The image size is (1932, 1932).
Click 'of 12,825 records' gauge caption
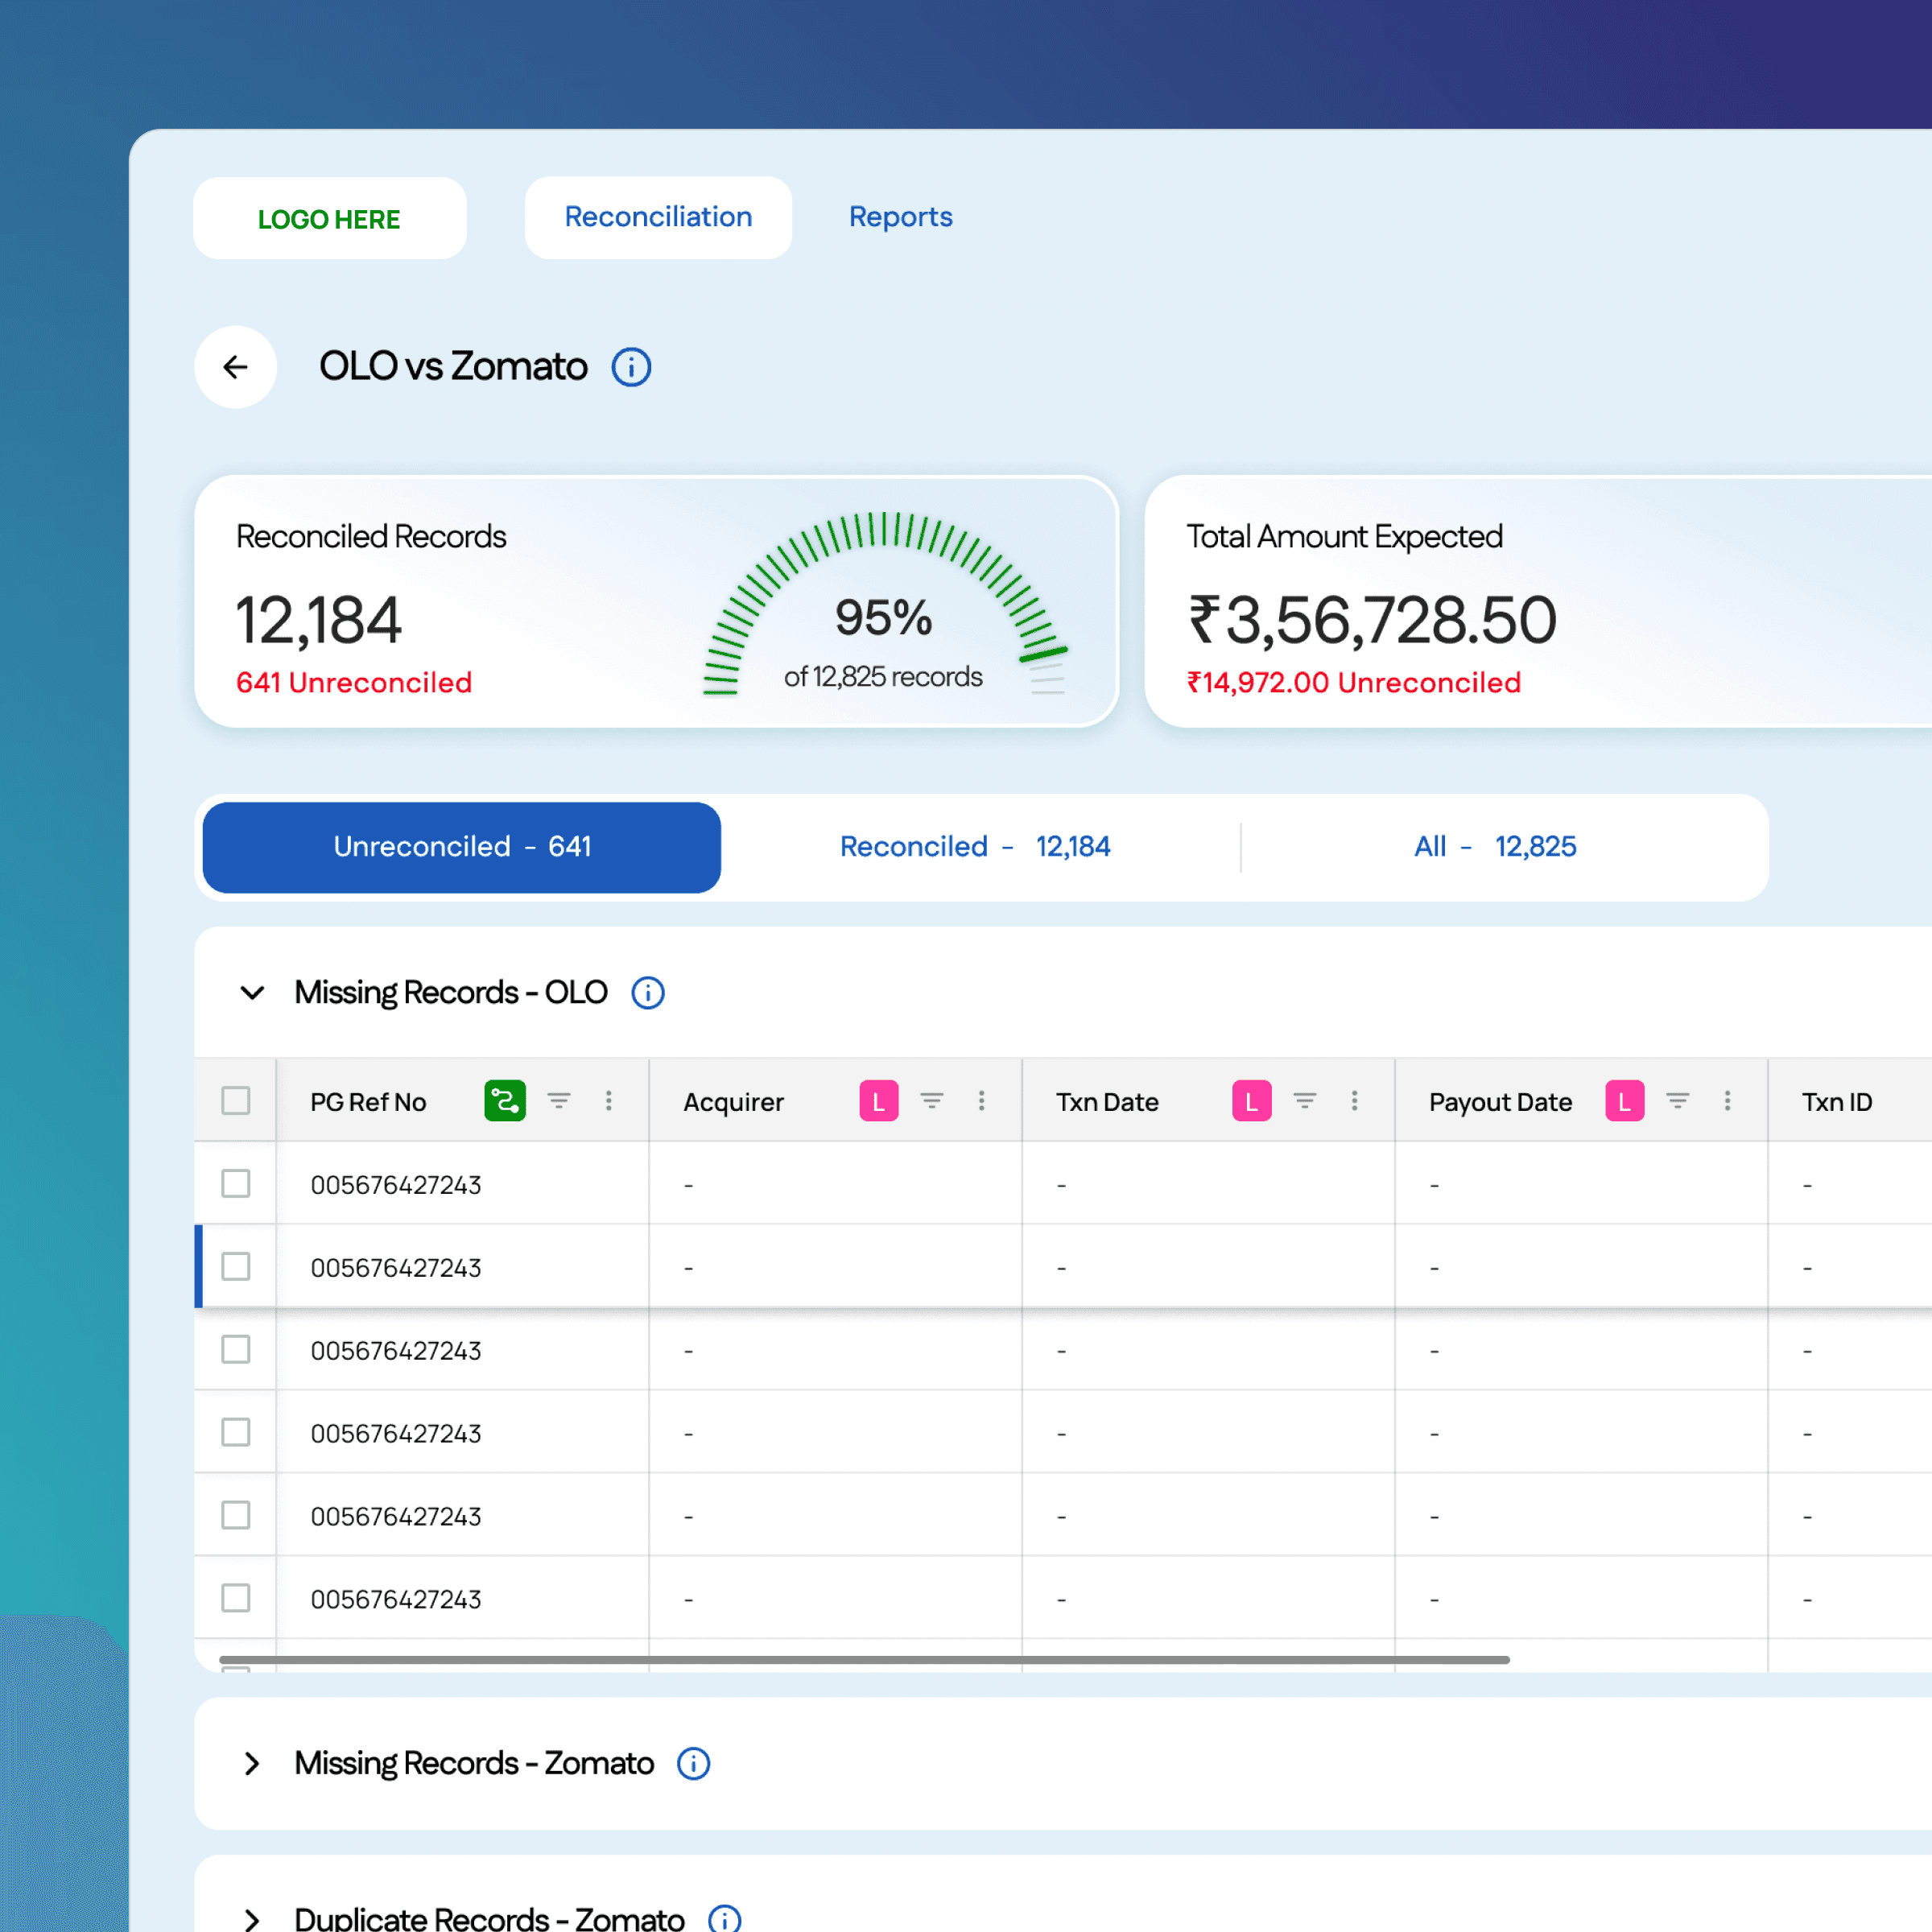tap(883, 677)
